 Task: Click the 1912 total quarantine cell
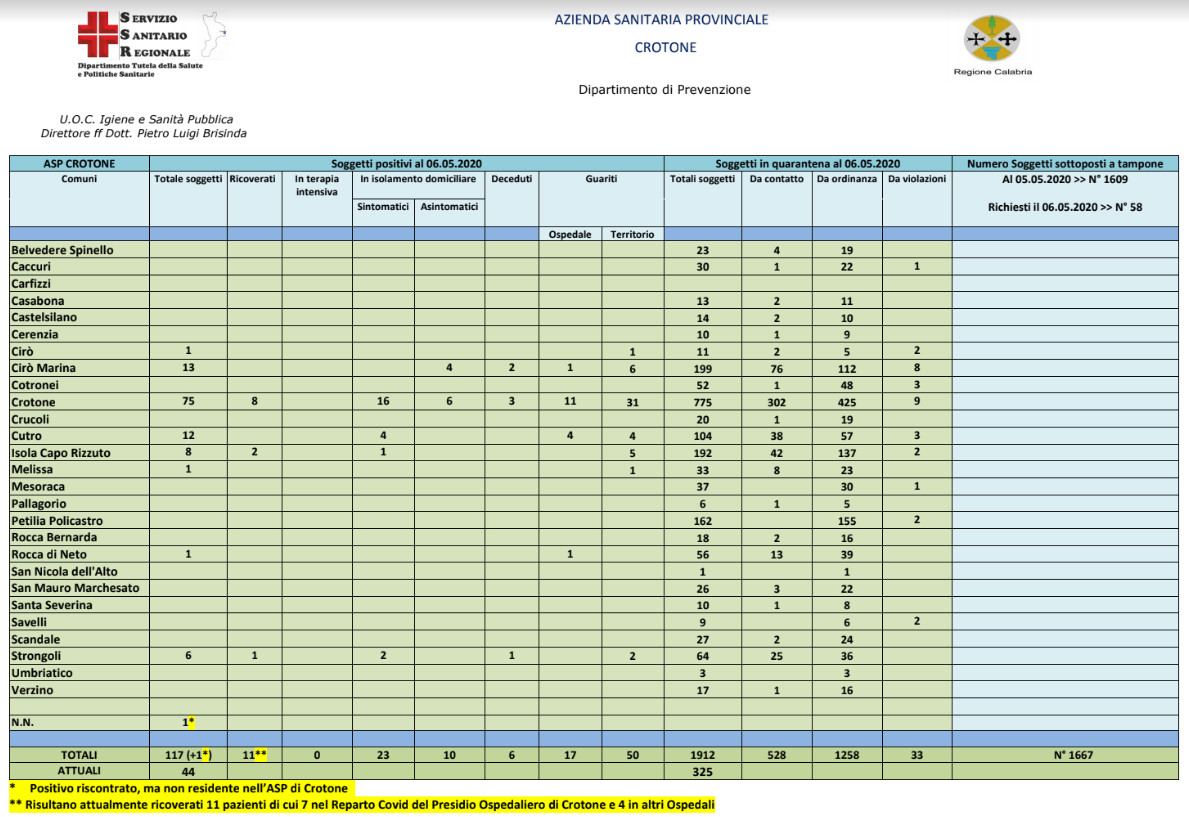tap(701, 755)
